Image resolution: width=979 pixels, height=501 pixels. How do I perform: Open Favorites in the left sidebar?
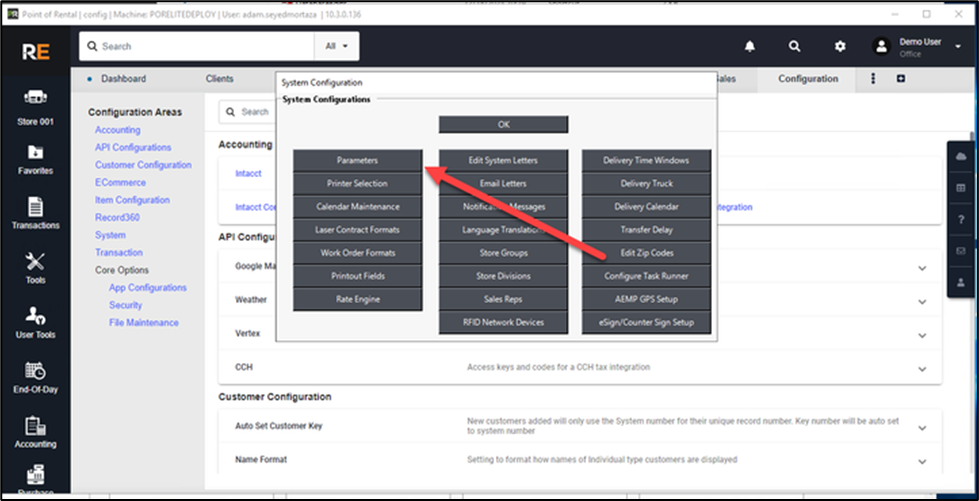(35, 159)
